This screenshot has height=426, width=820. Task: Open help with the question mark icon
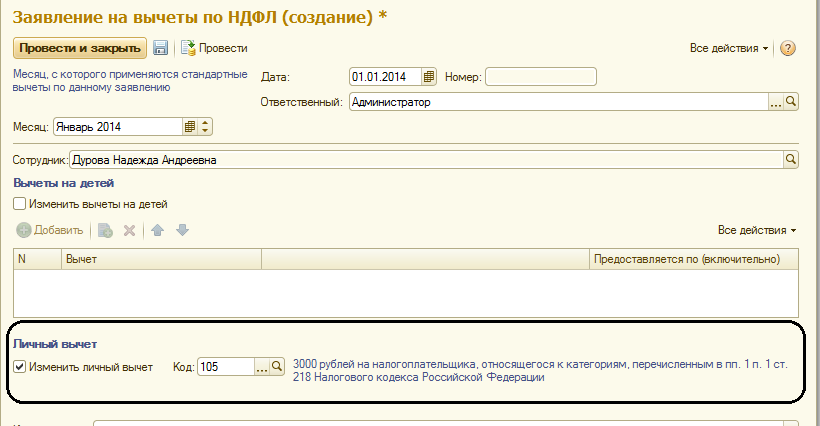click(x=788, y=48)
